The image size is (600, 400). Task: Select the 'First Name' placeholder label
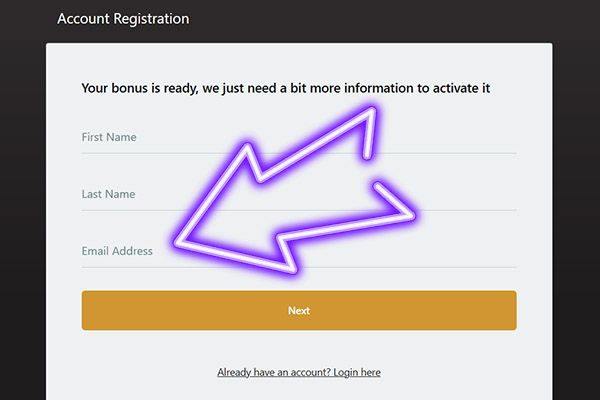(109, 137)
